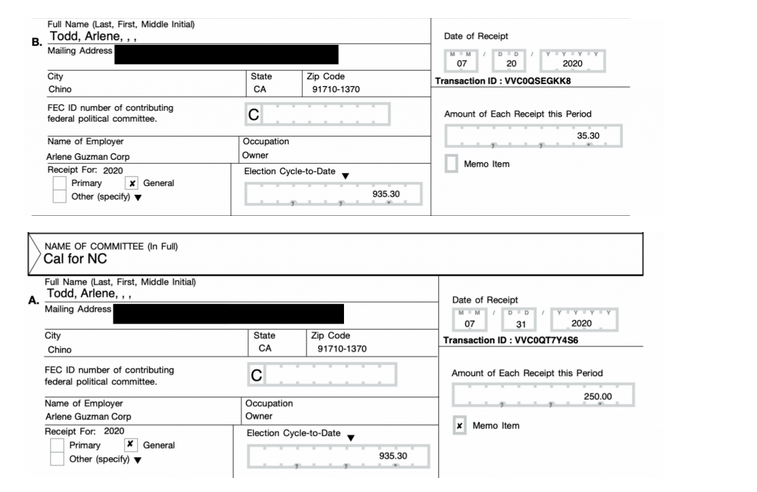Check the Memo Item box for the 35.30 receipt
This screenshot has width=757, height=492.
click(451, 164)
